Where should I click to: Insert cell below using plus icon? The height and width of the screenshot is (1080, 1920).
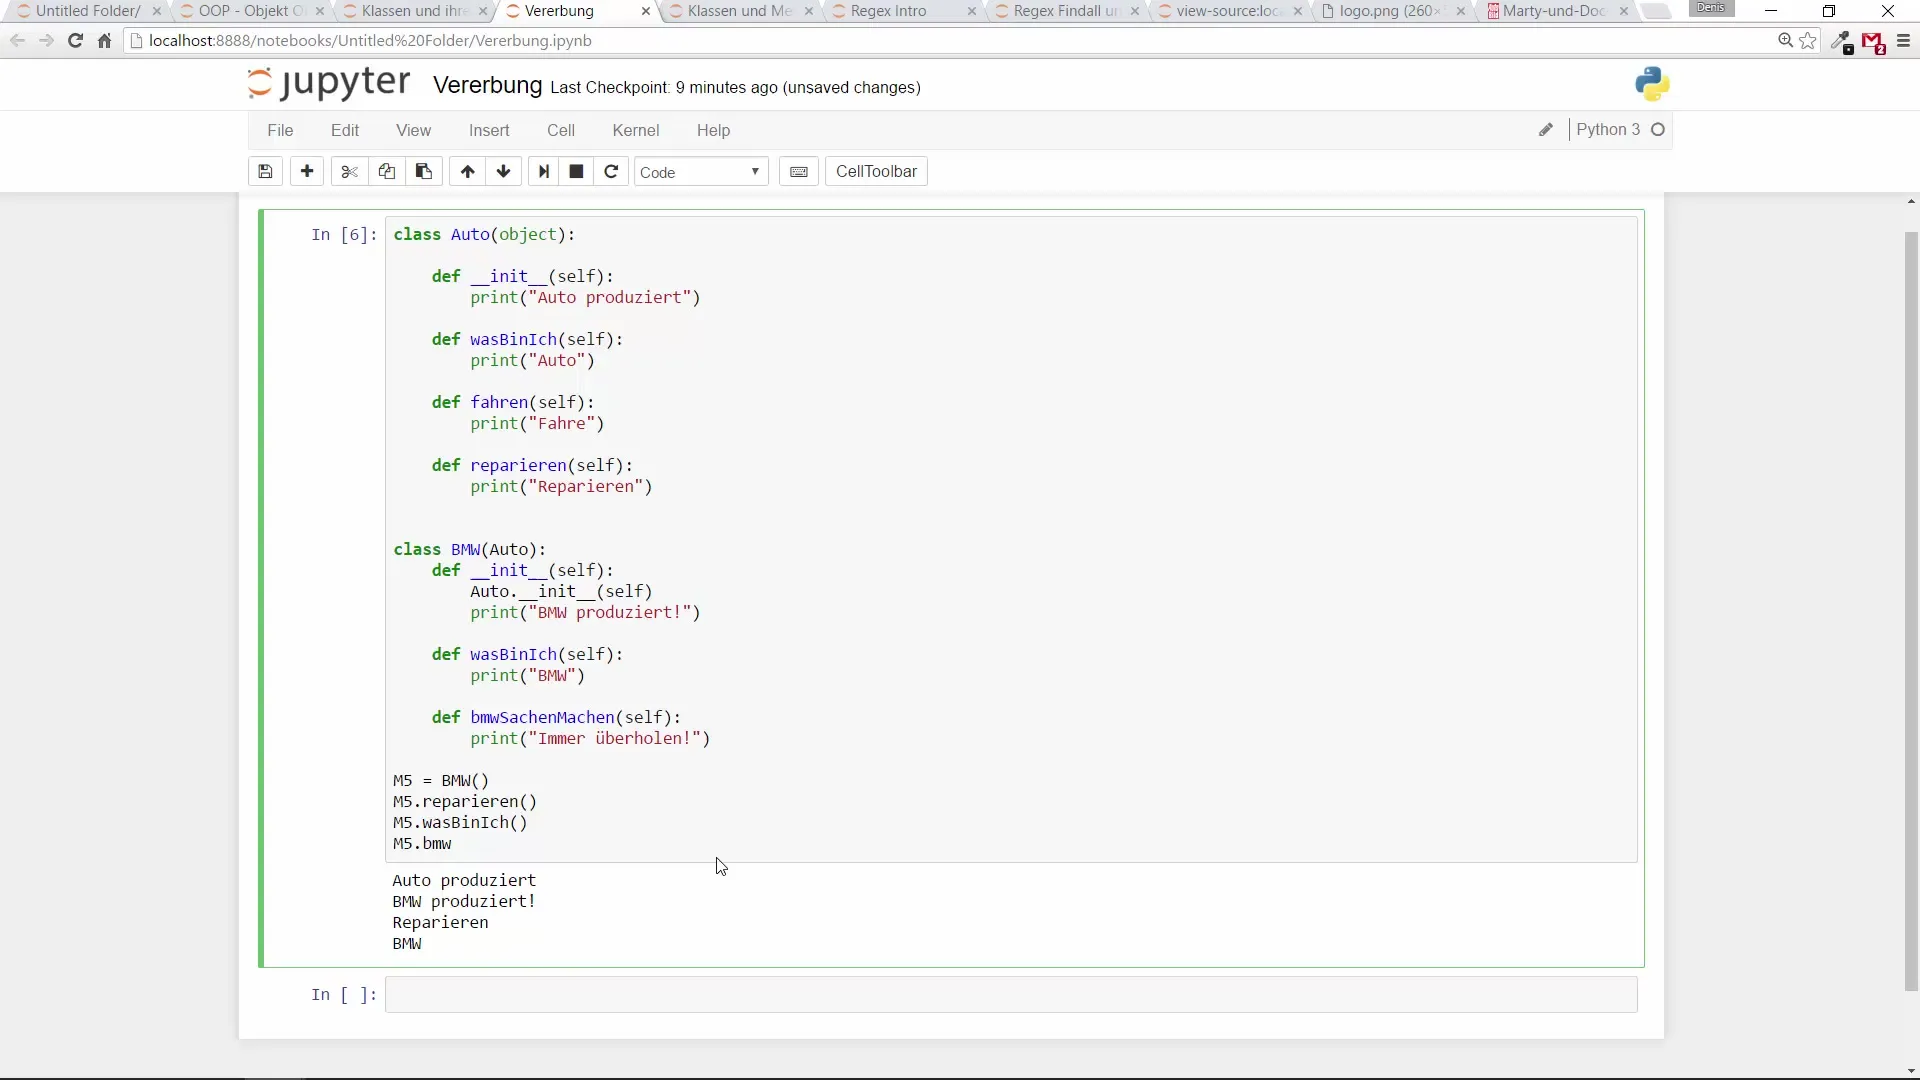[x=307, y=172]
